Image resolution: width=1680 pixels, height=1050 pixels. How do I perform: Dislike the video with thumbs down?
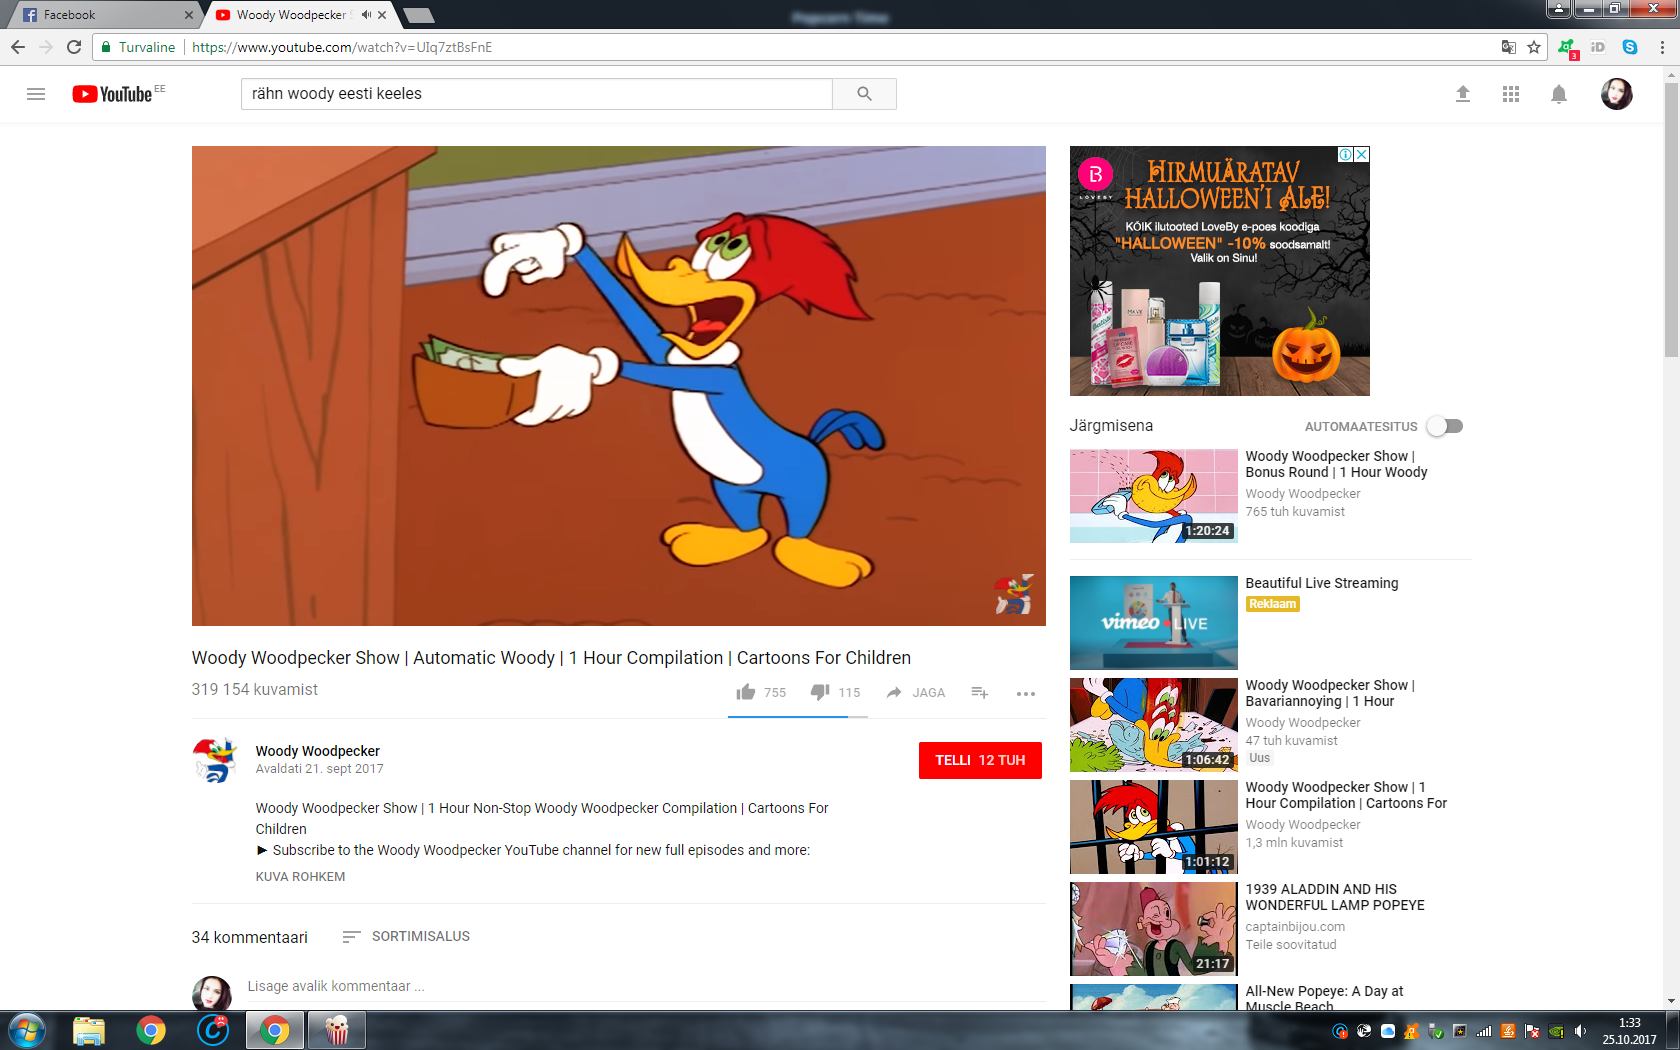[820, 692]
